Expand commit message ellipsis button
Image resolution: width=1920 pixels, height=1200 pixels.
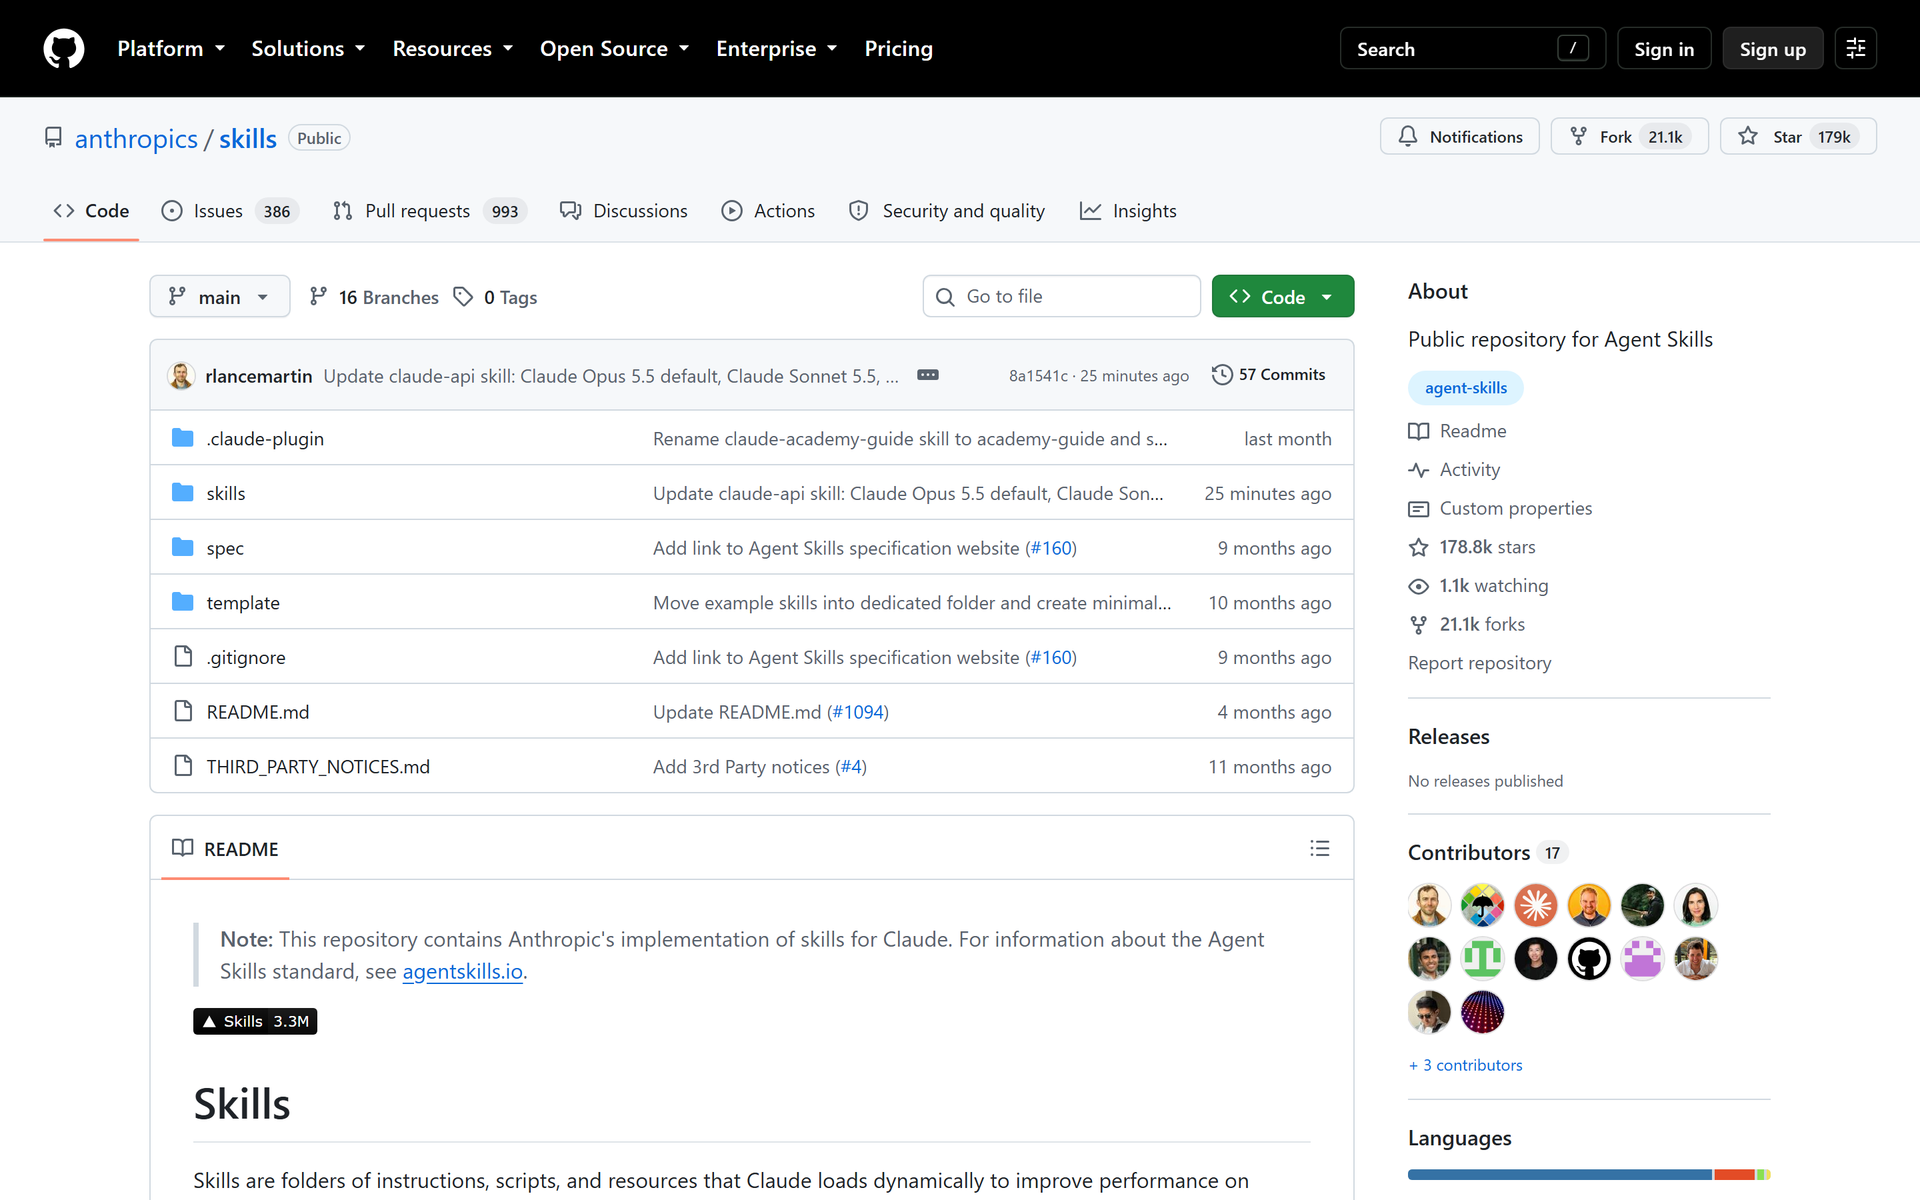[x=928, y=375]
